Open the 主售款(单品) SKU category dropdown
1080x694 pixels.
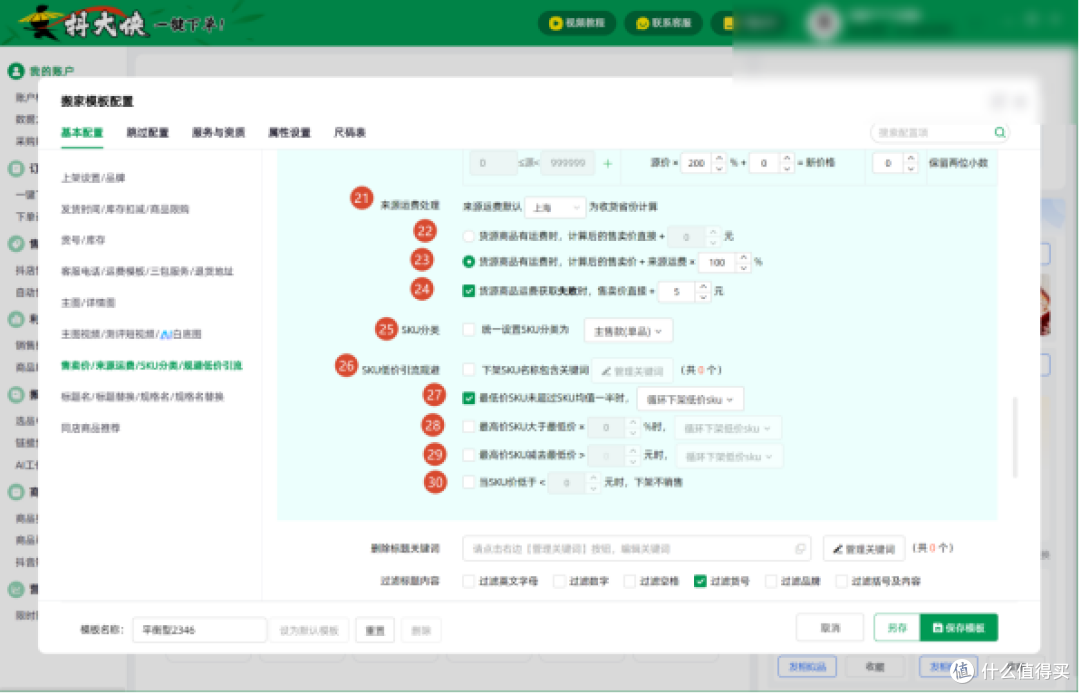(x=628, y=331)
